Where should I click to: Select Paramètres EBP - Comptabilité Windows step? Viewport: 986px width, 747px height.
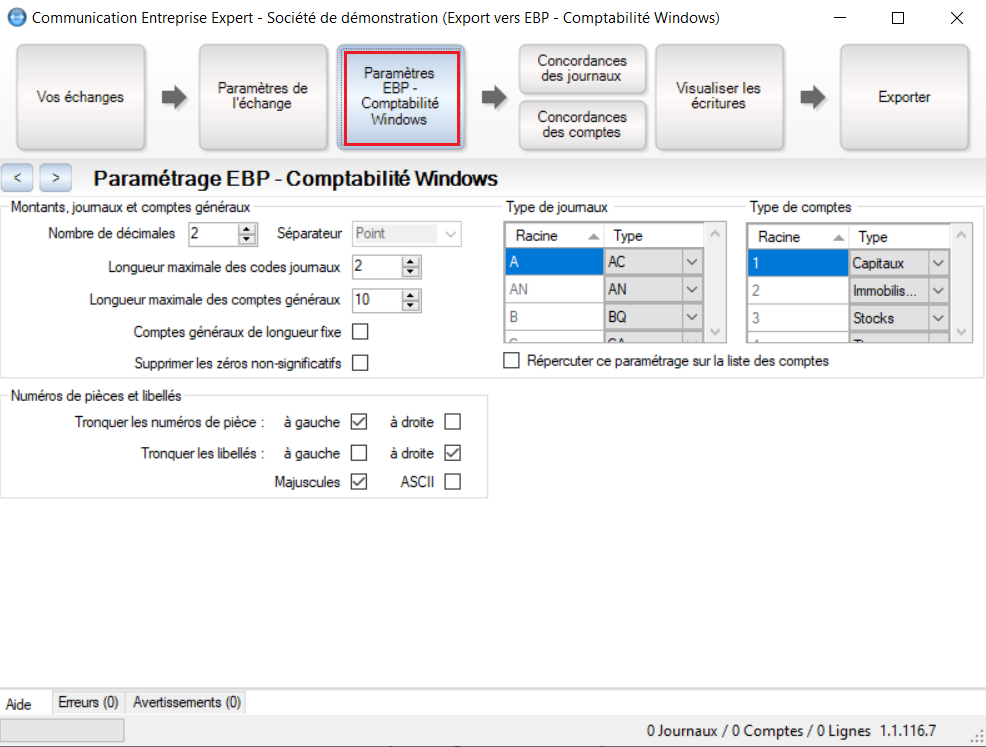pyautogui.click(x=401, y=97)
